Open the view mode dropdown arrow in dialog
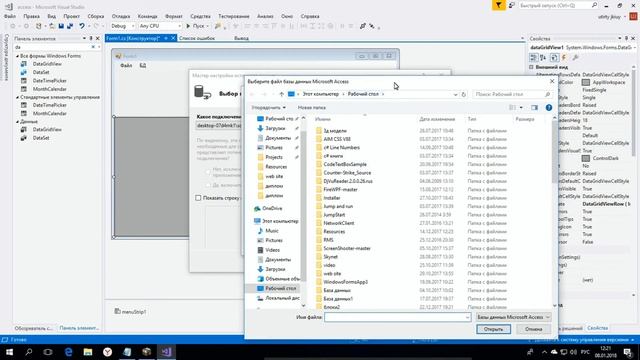The width and height of the screenshot is (640, 360). point(521,107)
